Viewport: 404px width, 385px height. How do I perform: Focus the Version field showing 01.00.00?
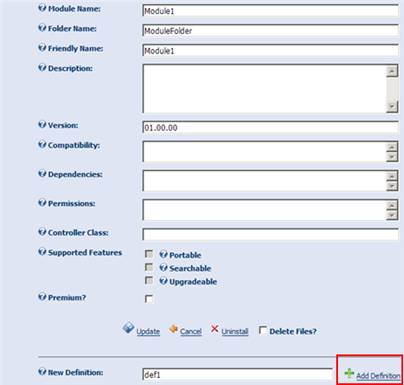click(x=270, y=127)
